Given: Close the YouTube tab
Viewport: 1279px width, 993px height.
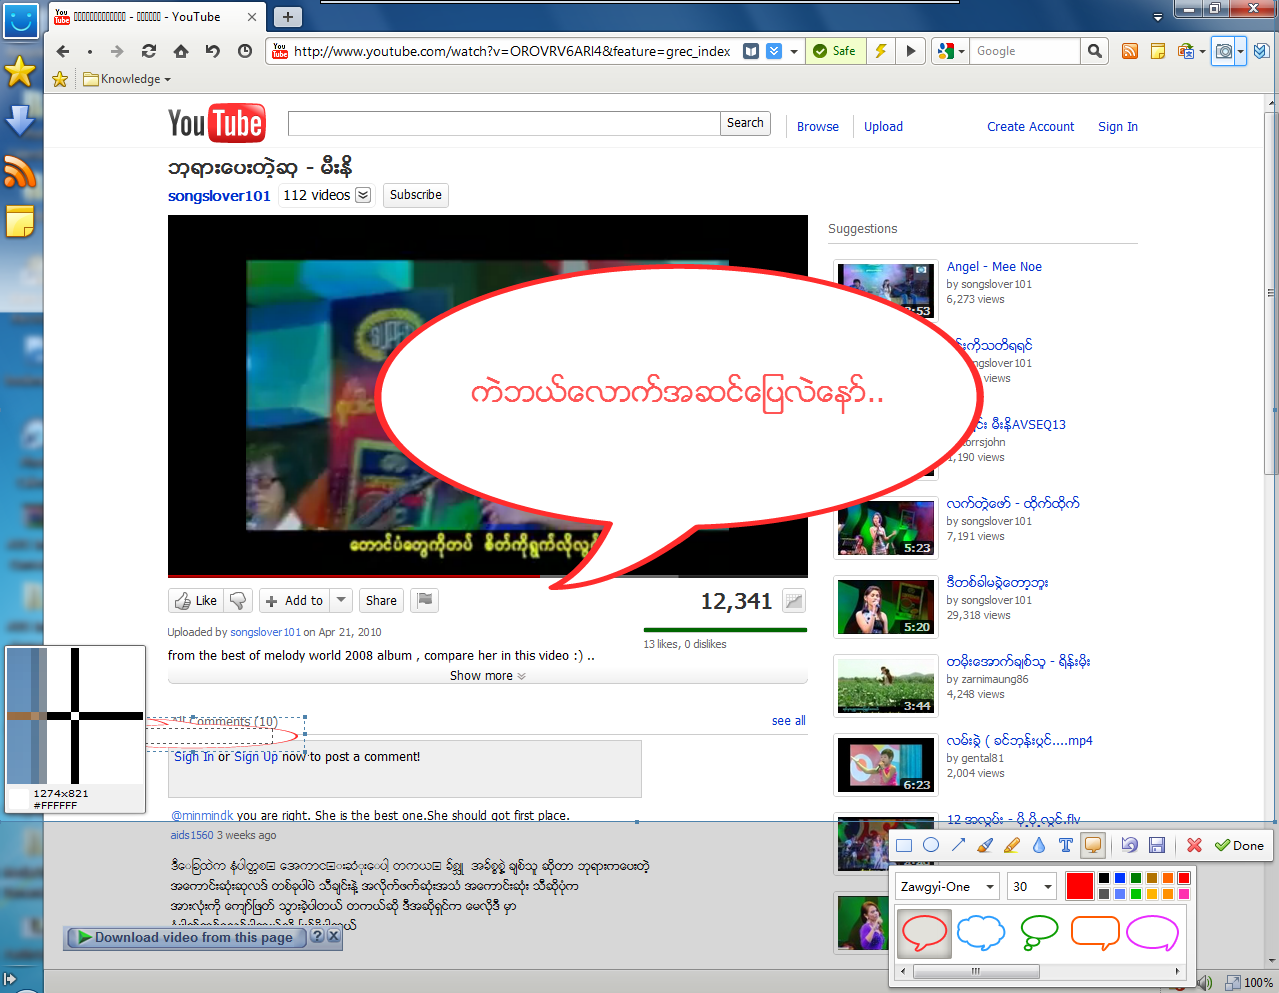Looking at the screenshot, I should [x=252, y=17].
